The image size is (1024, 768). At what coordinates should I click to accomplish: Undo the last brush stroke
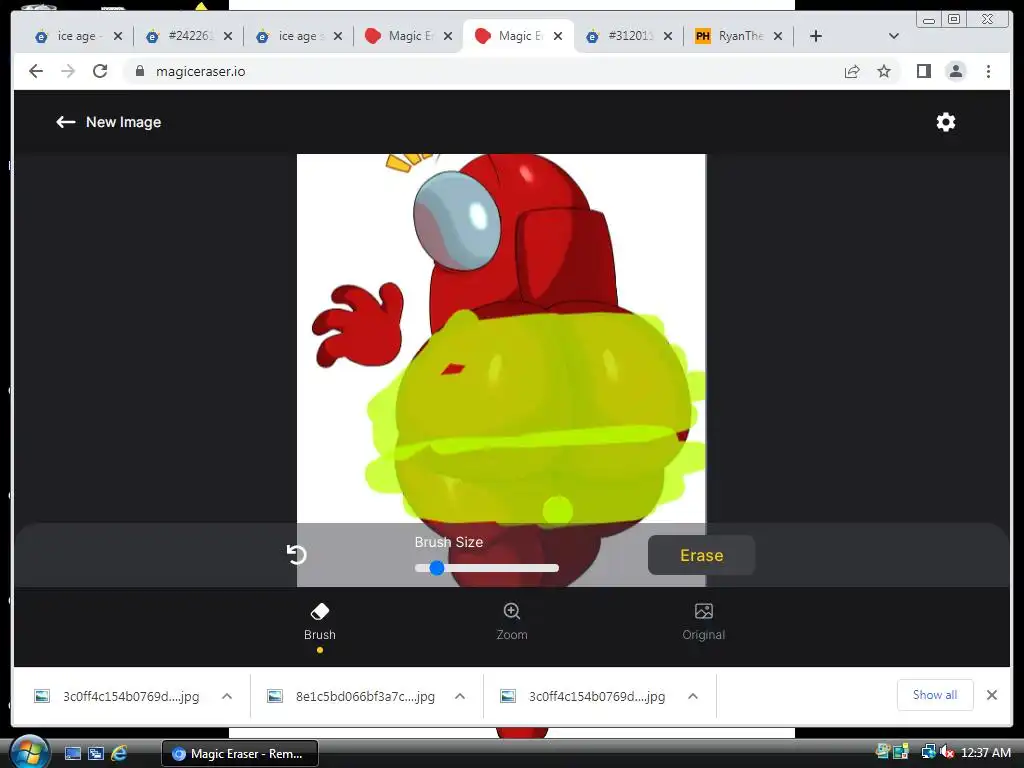coord(296,554)
